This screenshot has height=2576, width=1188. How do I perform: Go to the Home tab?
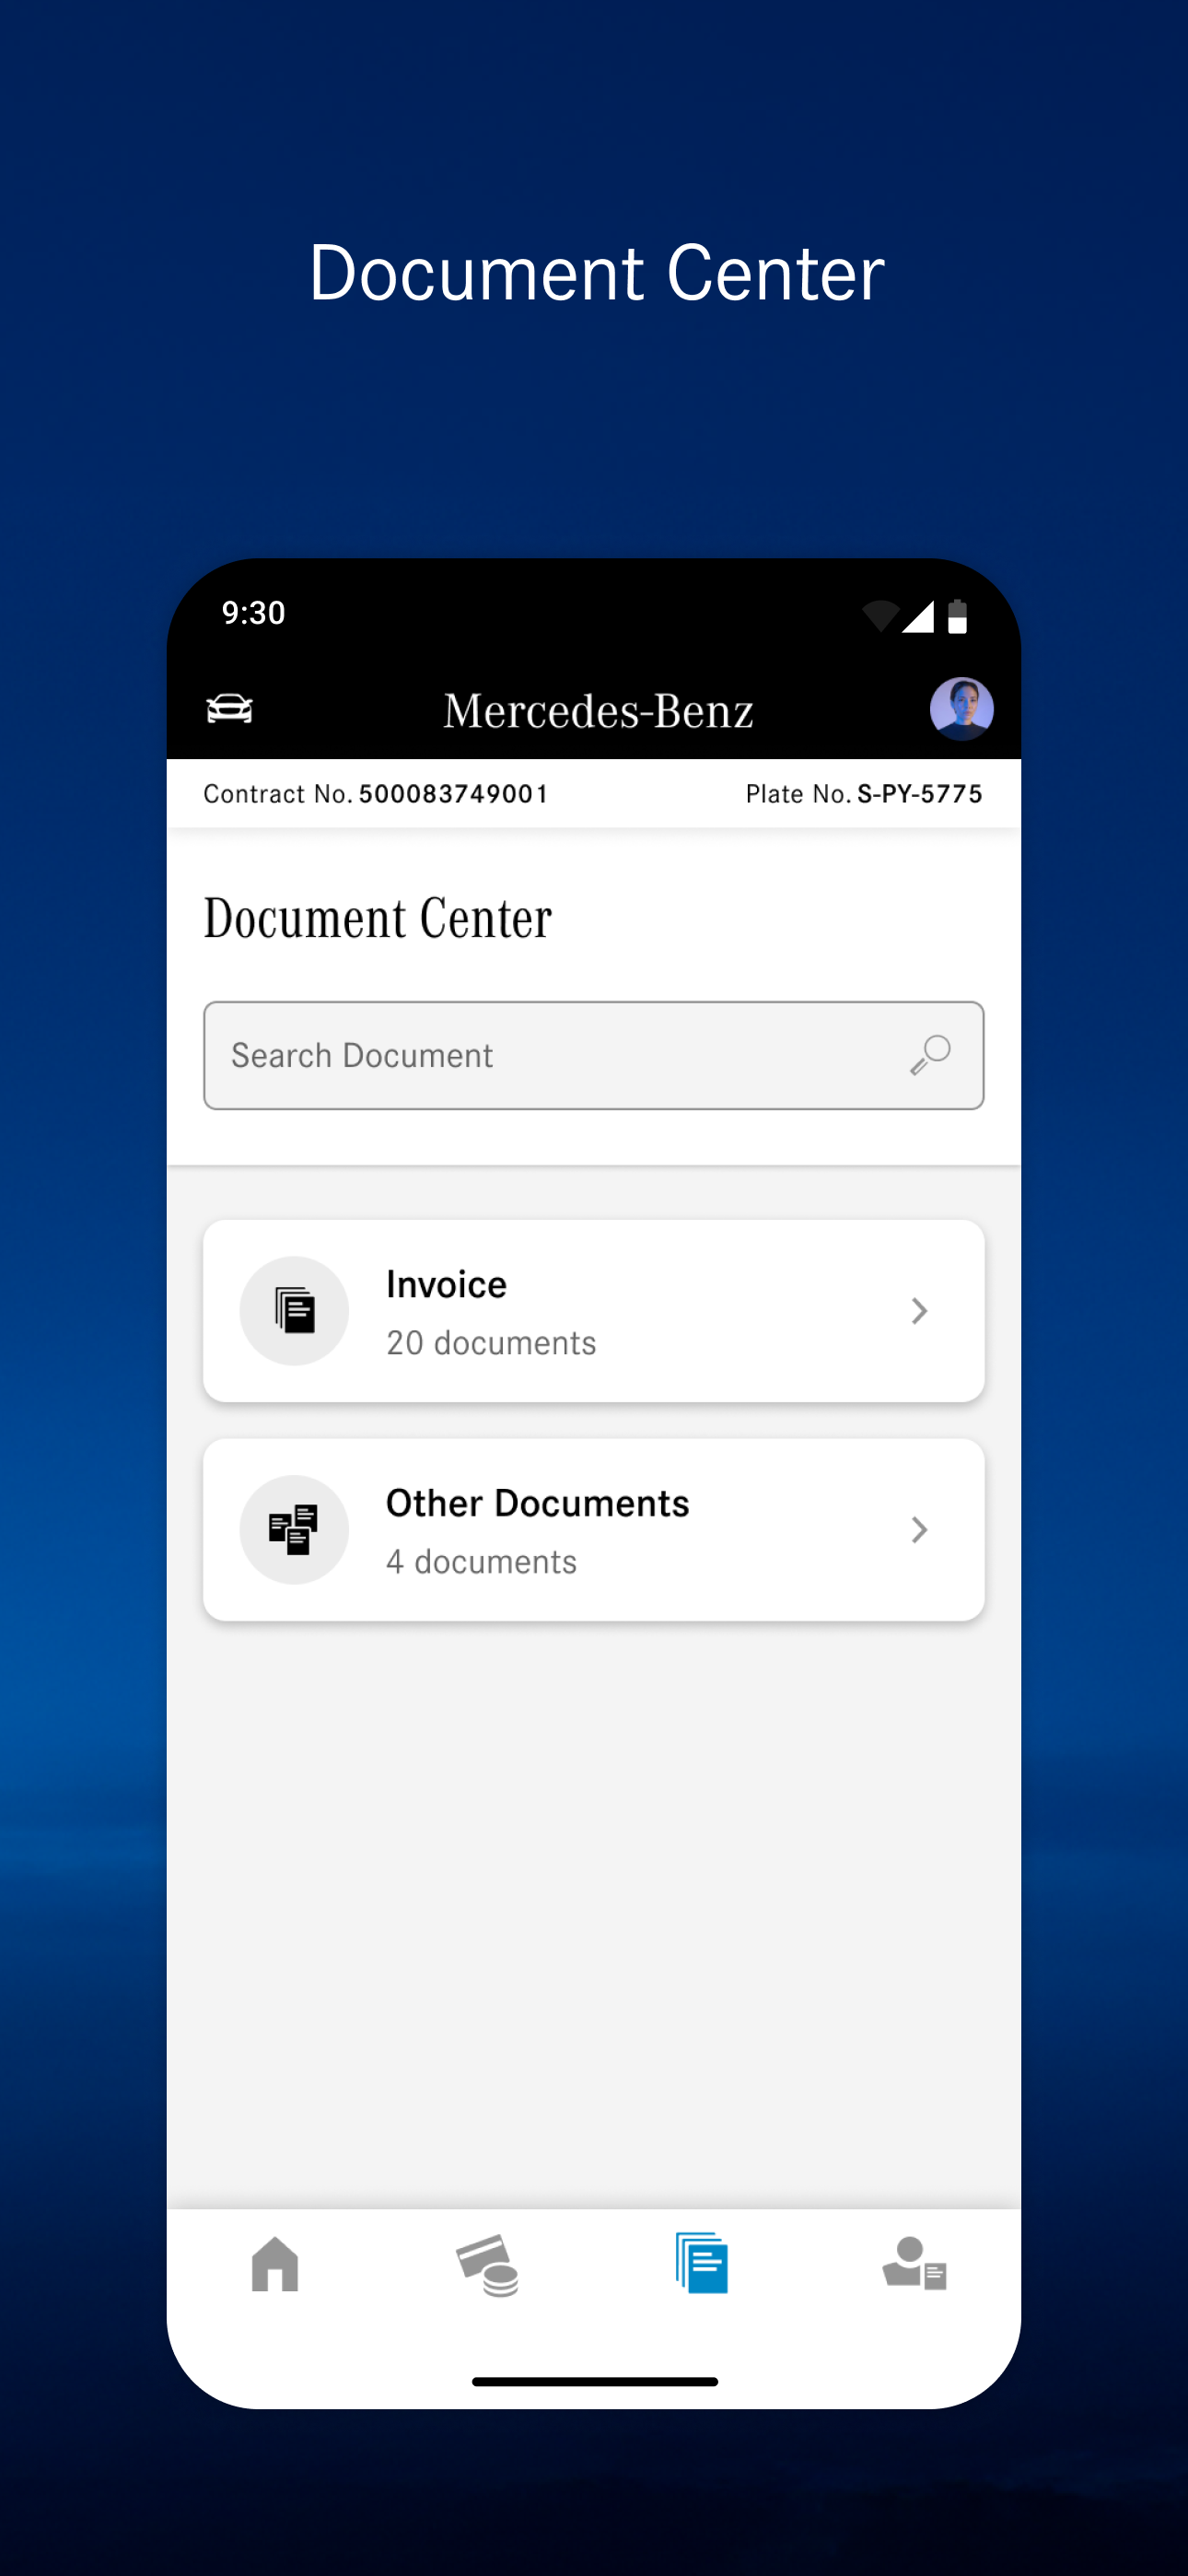pyautogui.click(x=275, y=2264)
